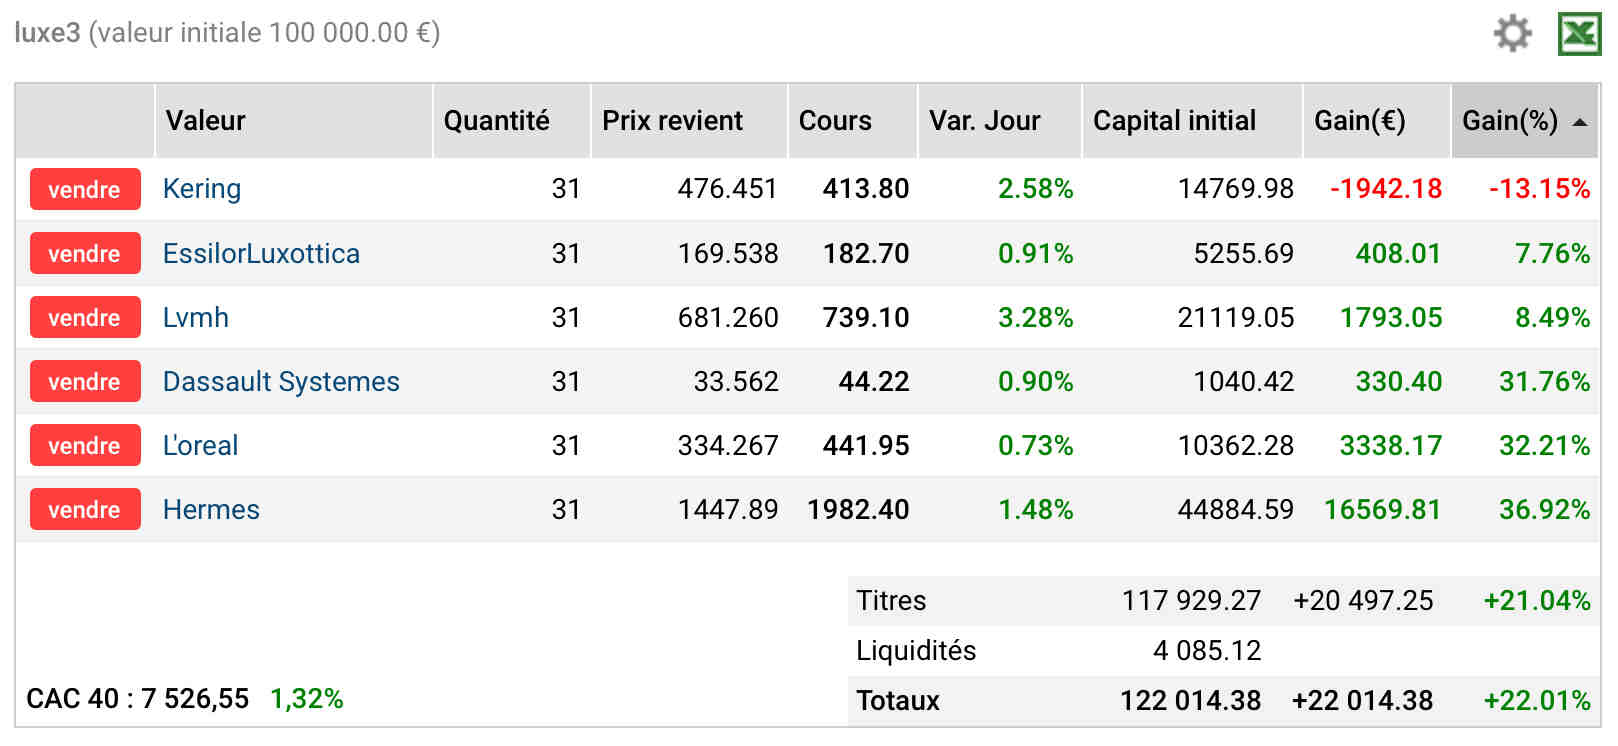
Task: Click Dassault Systemes course 44.22
Action: 874,381
